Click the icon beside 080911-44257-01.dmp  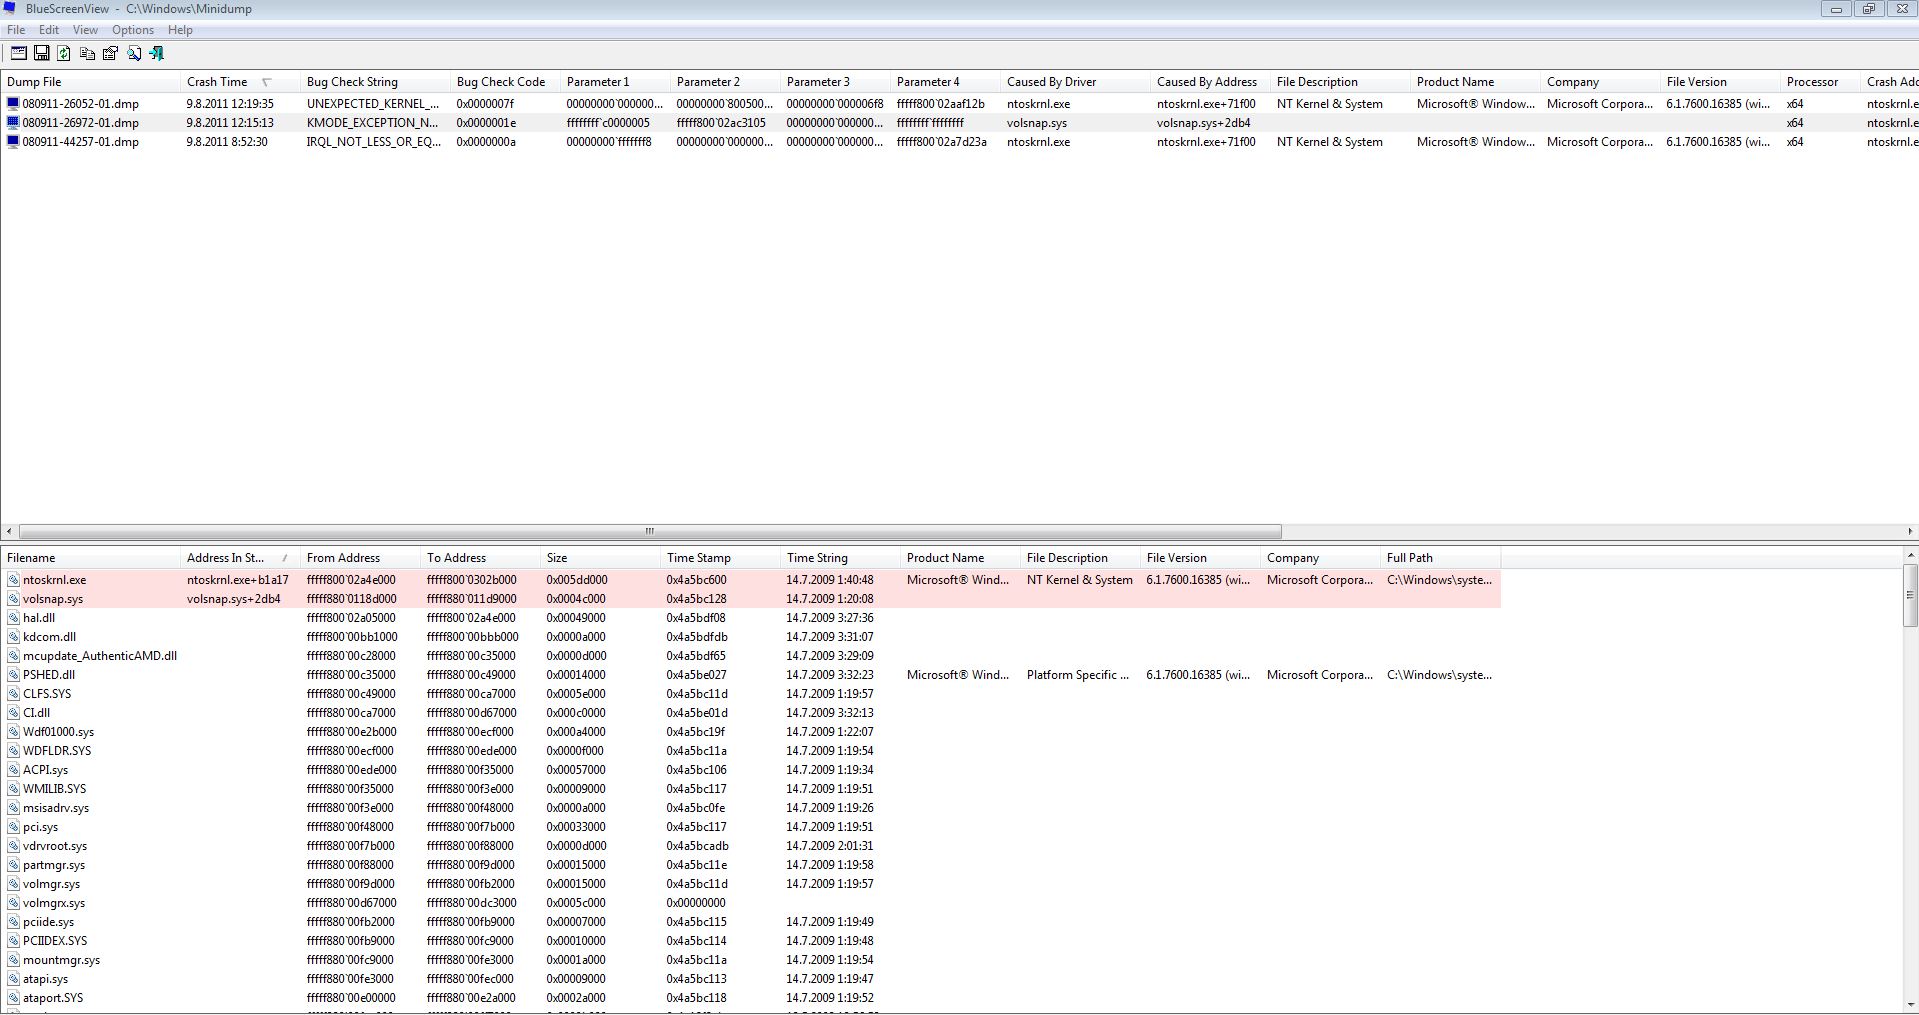(13, 141)
